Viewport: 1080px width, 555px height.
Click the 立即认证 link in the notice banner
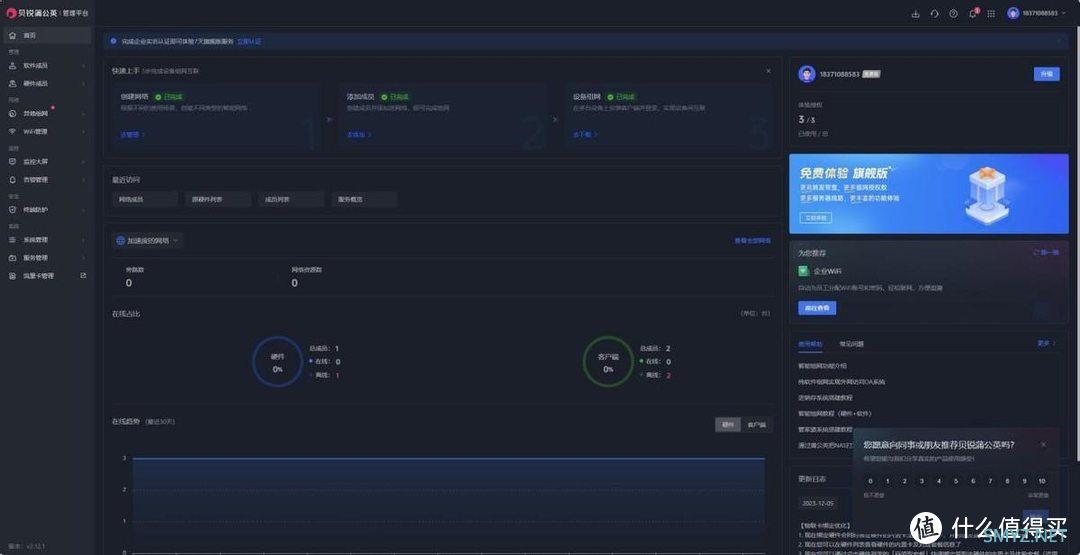click(249, 41)
